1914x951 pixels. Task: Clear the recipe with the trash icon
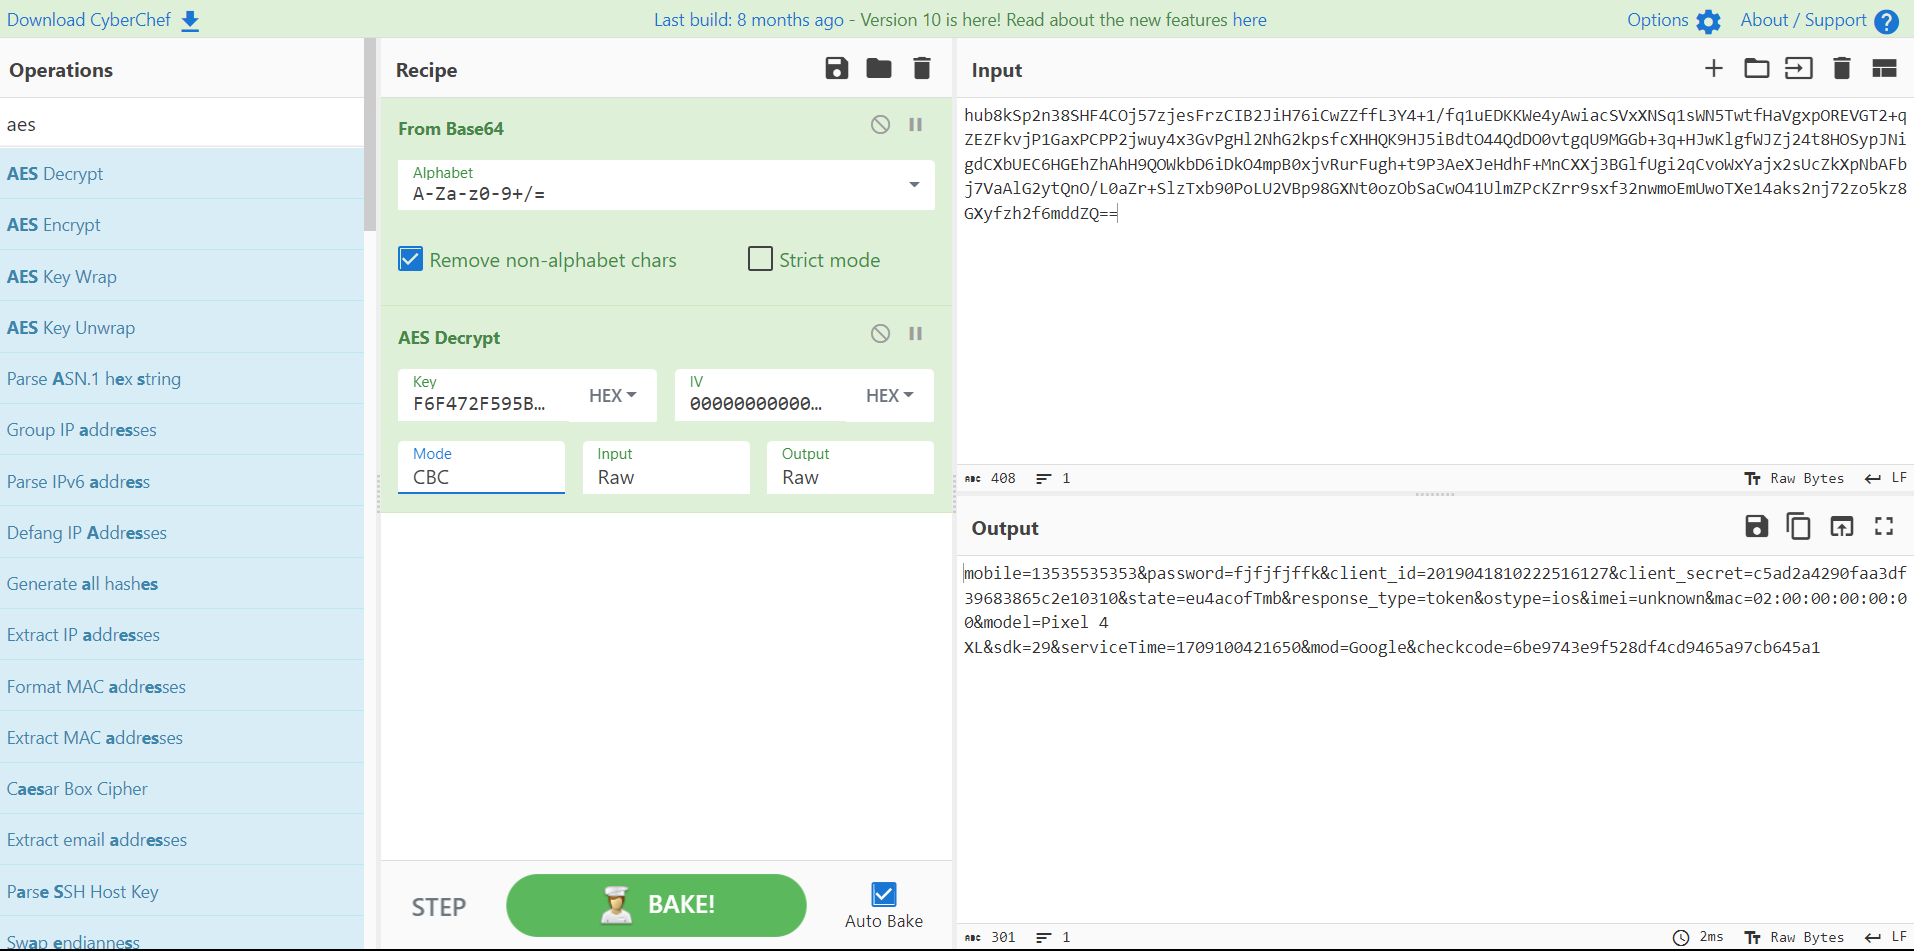coord(922,68)
